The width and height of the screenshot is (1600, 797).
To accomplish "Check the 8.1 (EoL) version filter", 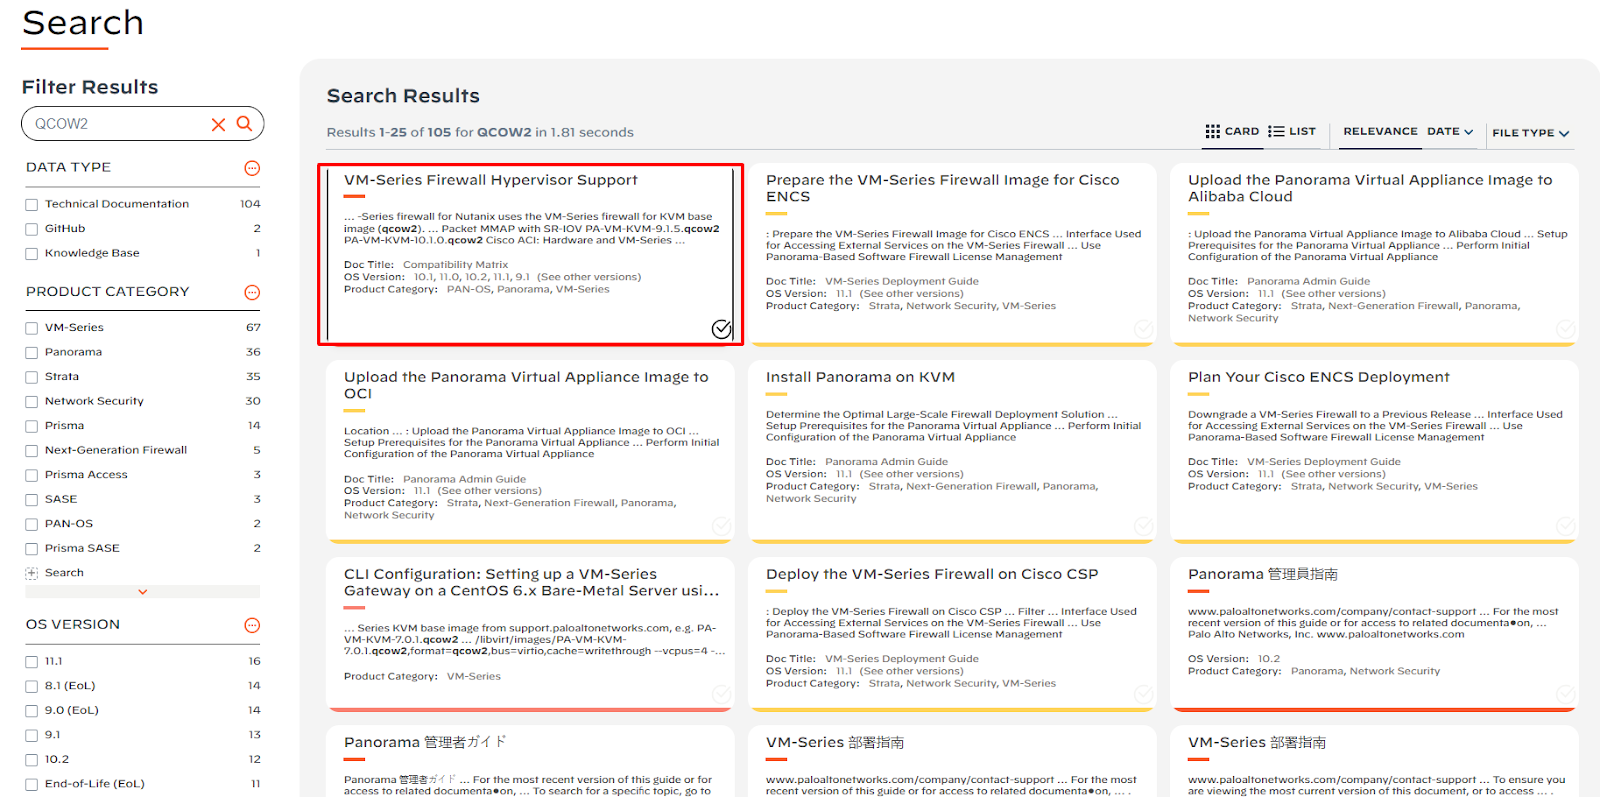I will pyautogui.click(x=31, y=687).
